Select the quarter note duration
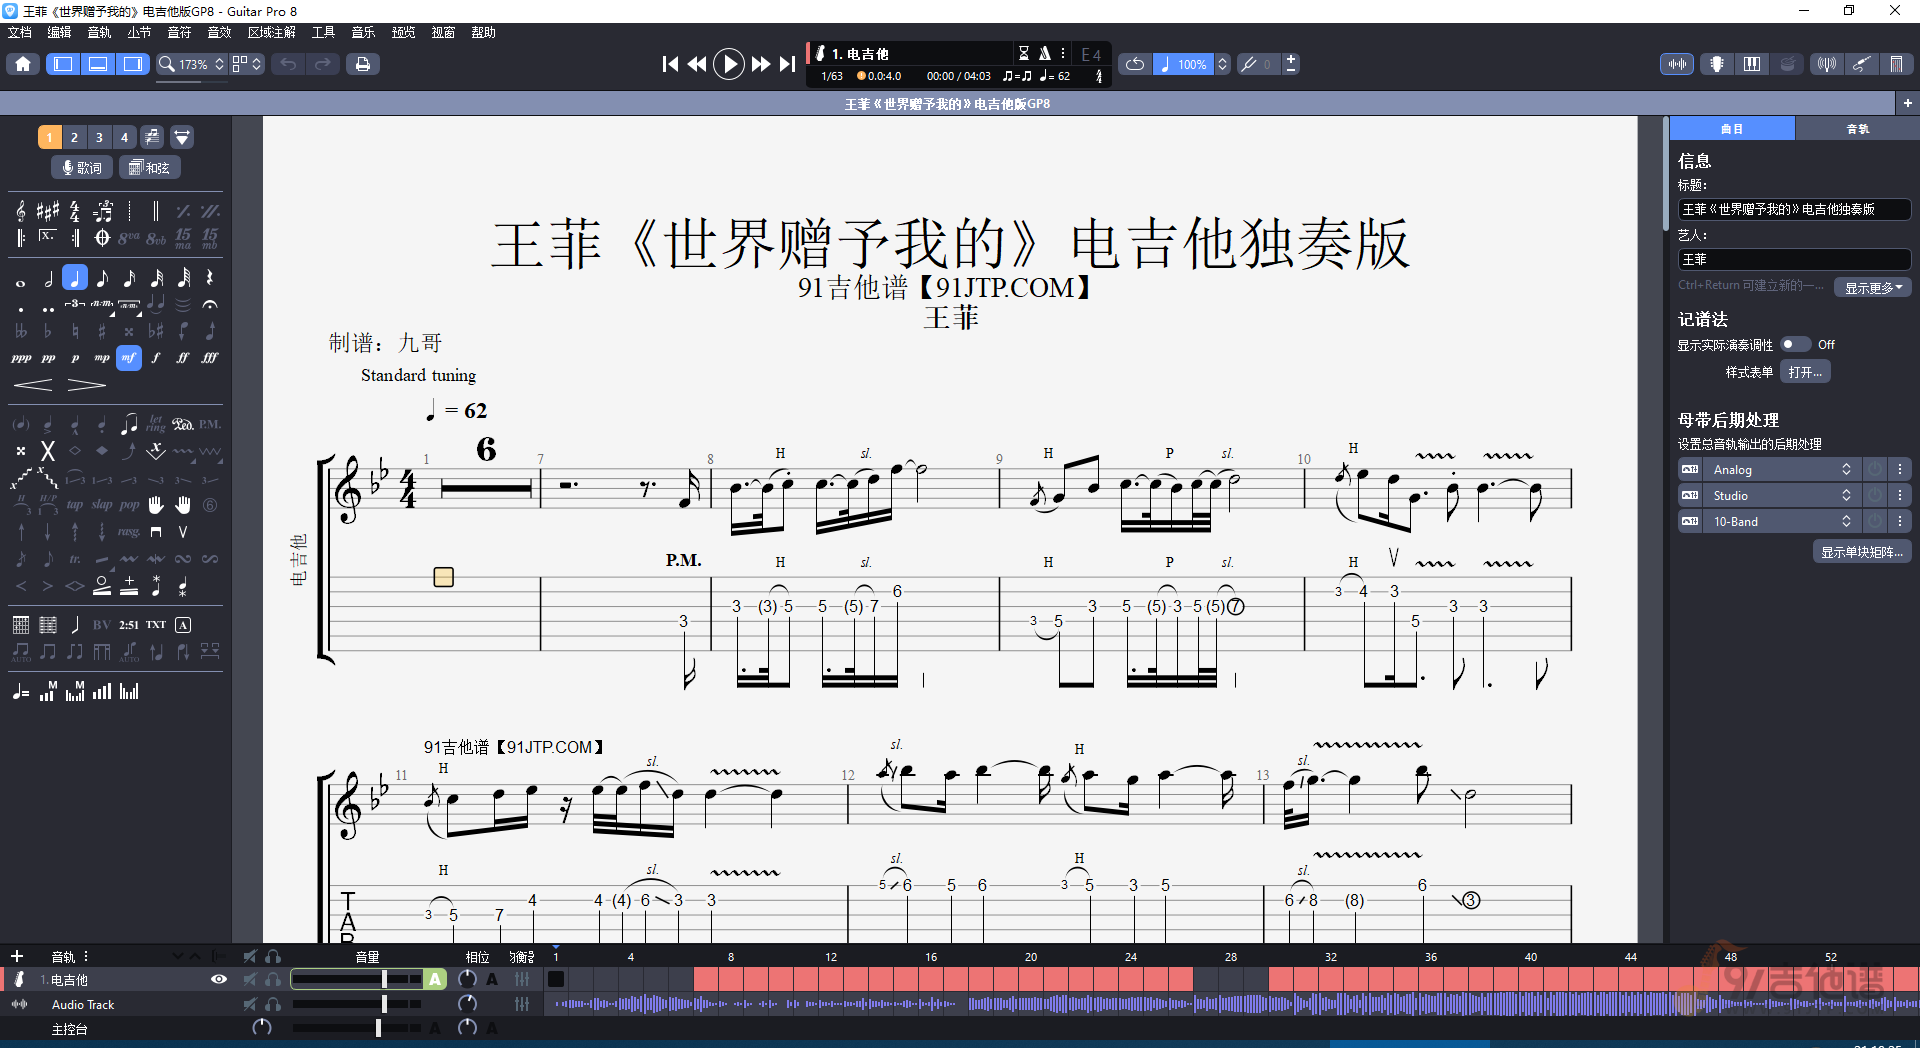Screen dimensions: 1920x1048 tap(75, 278)
